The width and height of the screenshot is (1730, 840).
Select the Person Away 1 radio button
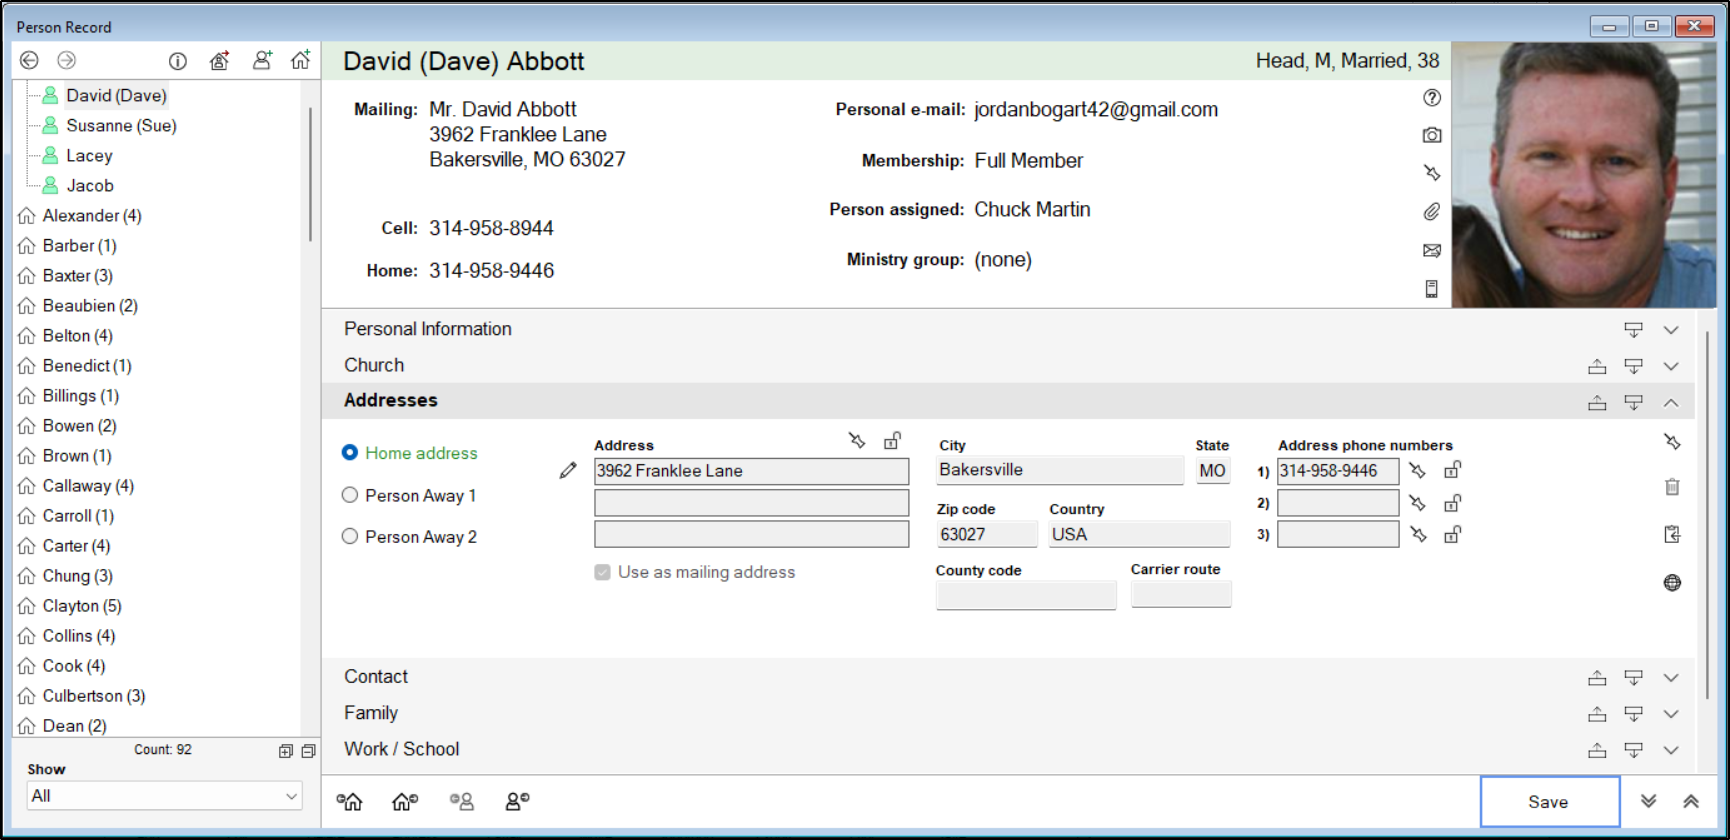(350, 495)
